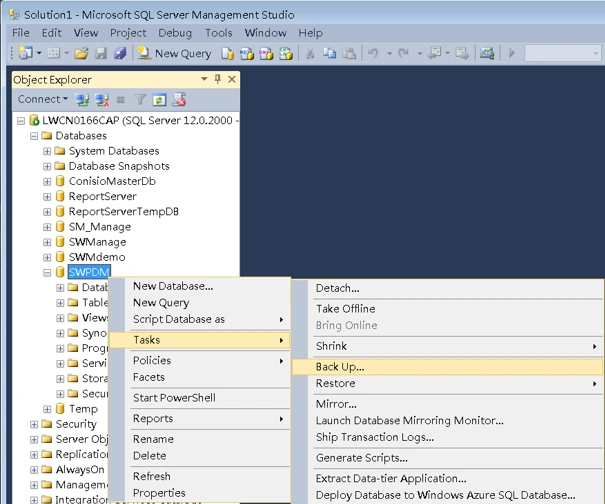The height and width of the screenshot is (504, 605).
Task: Click the Activity Monitor icon in toolbar
Action: tap(487, 53)
